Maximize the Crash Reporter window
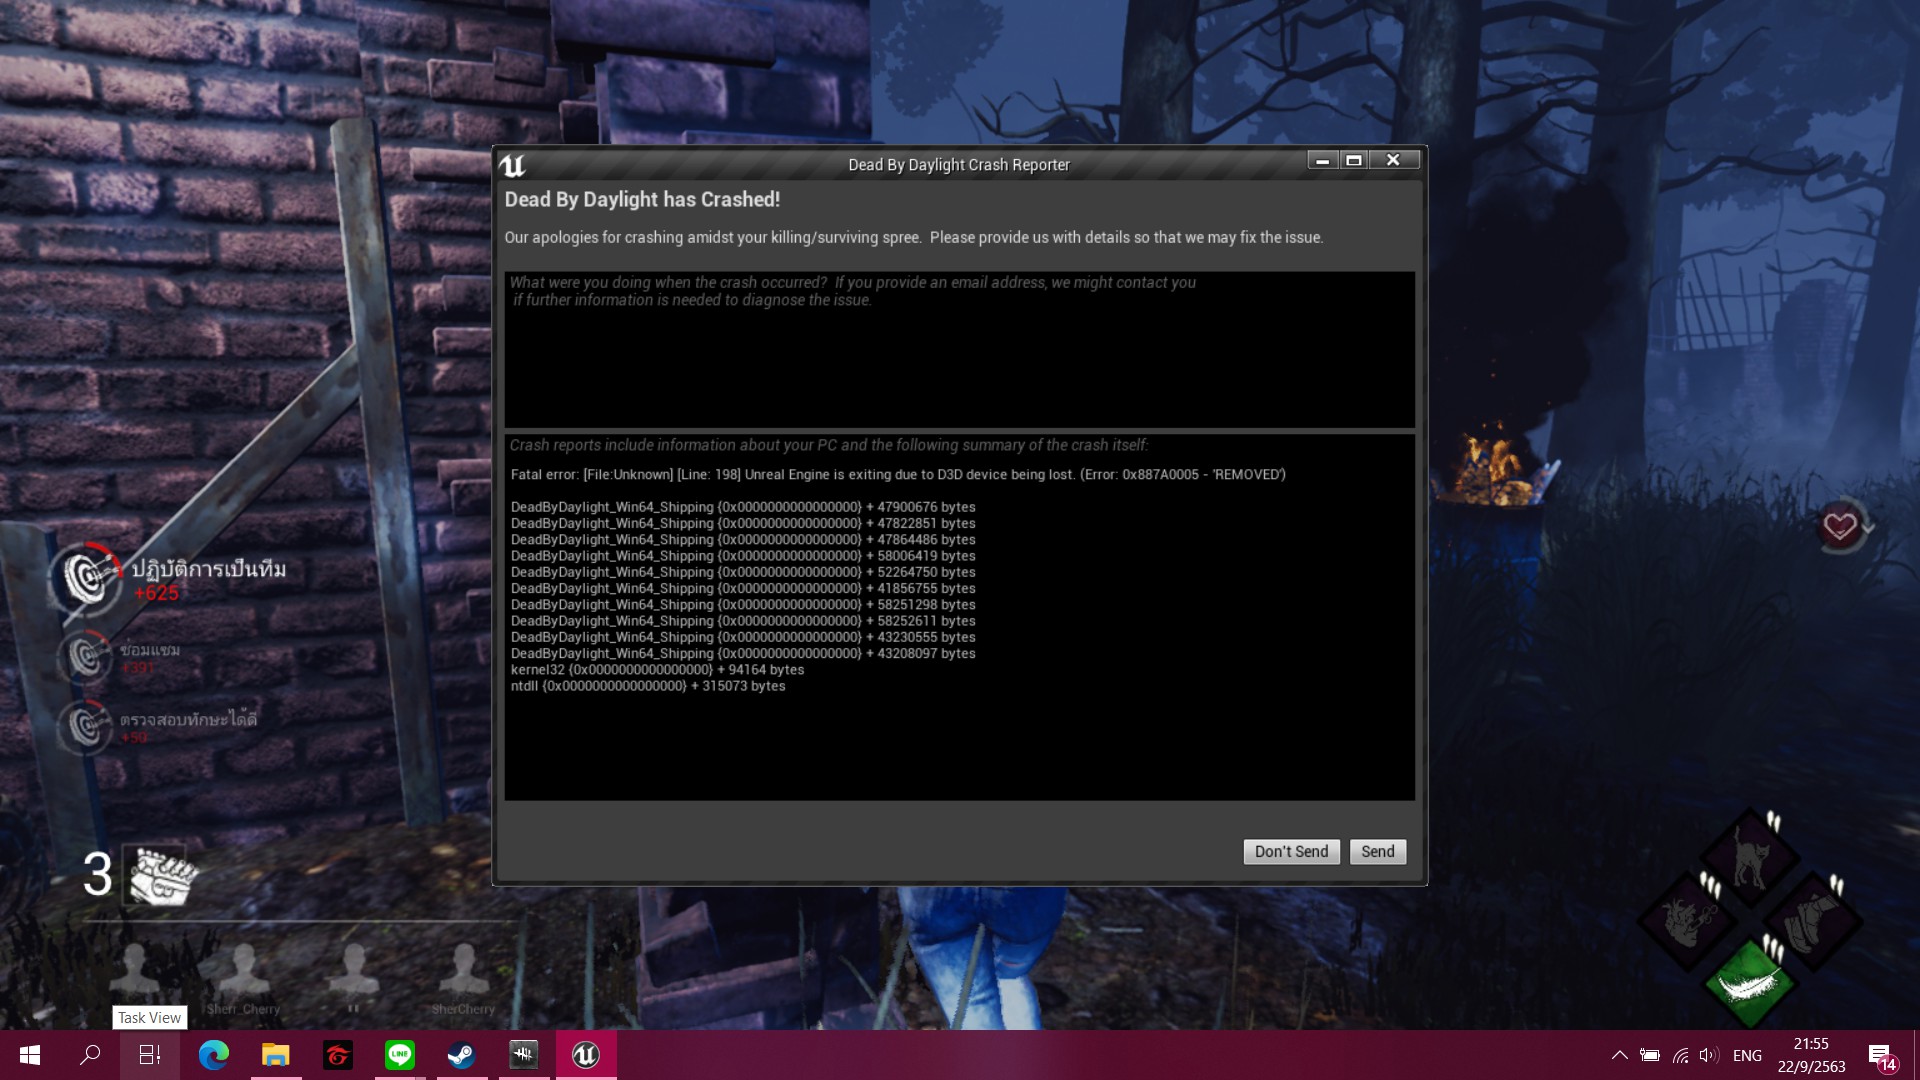The width and height of the screenshot is (1920, 1080). (1353, 160)
